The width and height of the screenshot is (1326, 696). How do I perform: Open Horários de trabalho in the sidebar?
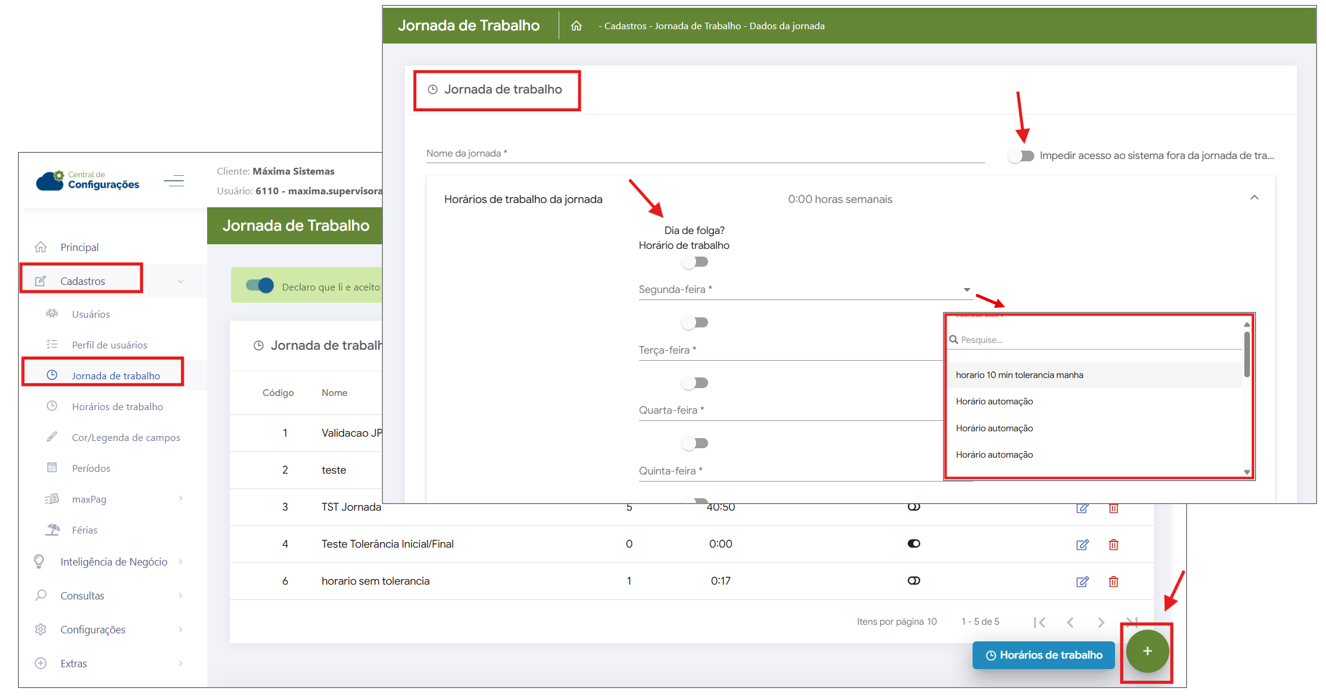pos(117,407)
